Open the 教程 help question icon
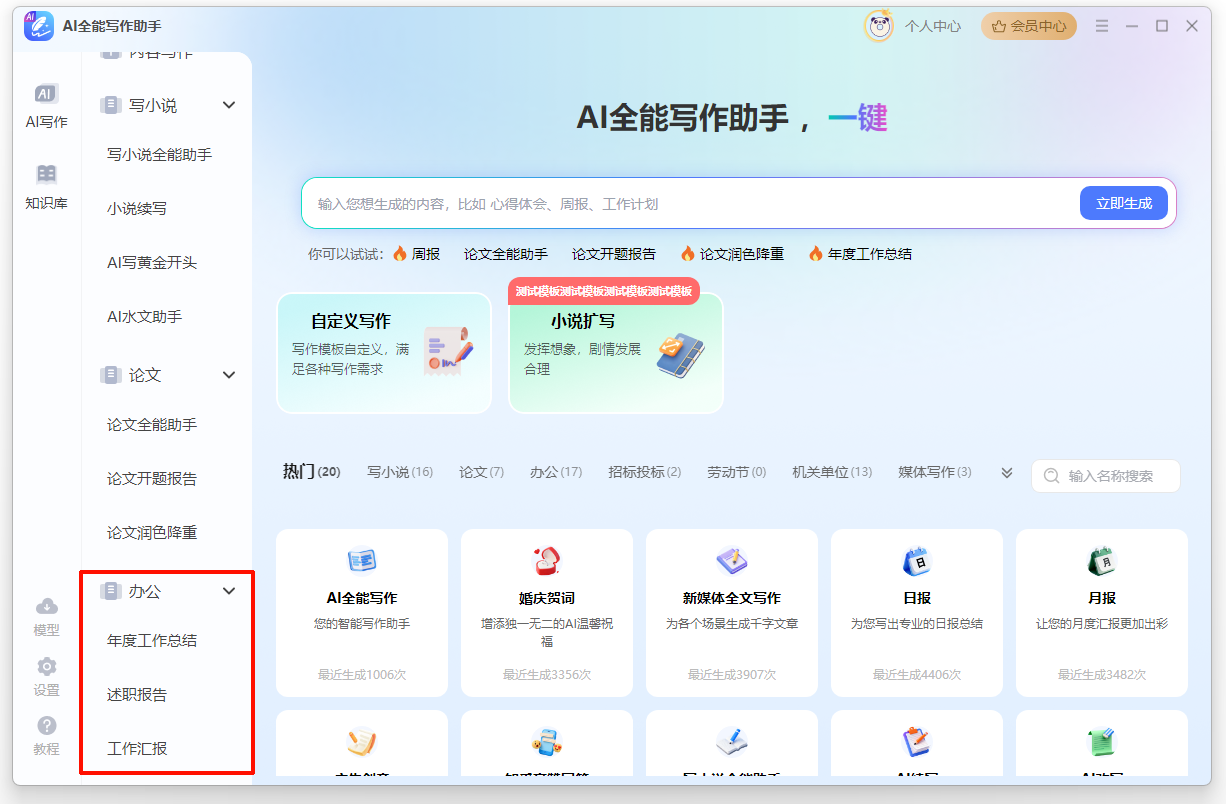The height and width of the screenshot is (804, 1226). point(46,726)
